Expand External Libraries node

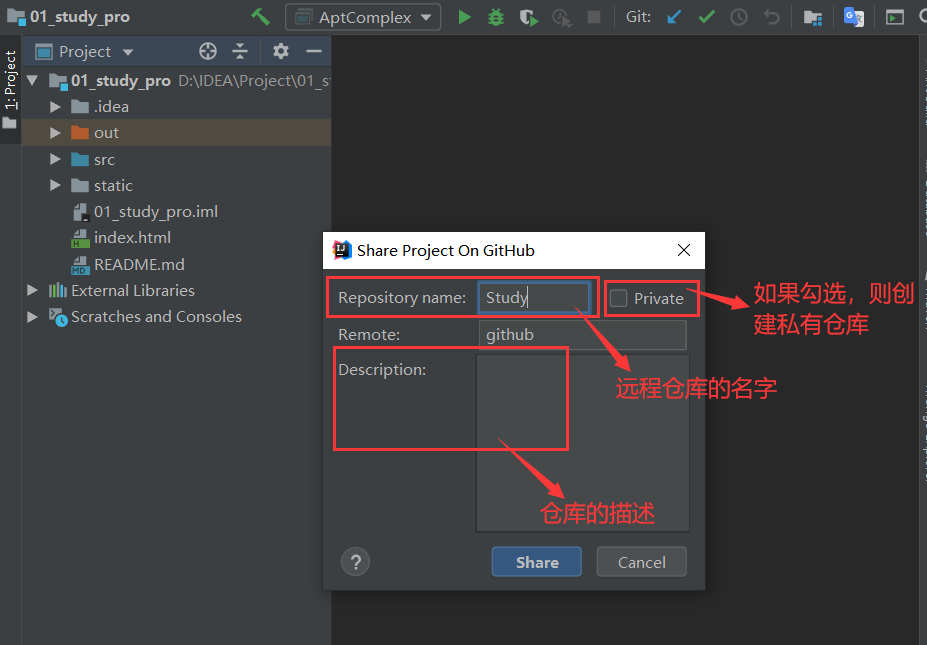coord(32,290)
